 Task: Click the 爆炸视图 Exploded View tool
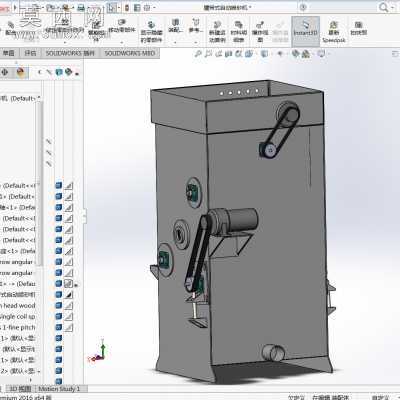pos(260,32)
